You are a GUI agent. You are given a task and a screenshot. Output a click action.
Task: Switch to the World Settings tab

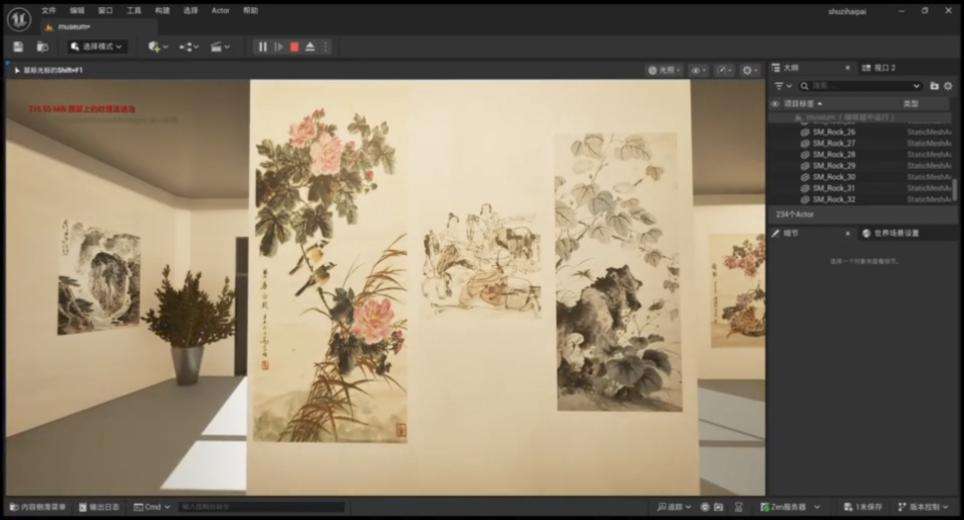point(895,233)
